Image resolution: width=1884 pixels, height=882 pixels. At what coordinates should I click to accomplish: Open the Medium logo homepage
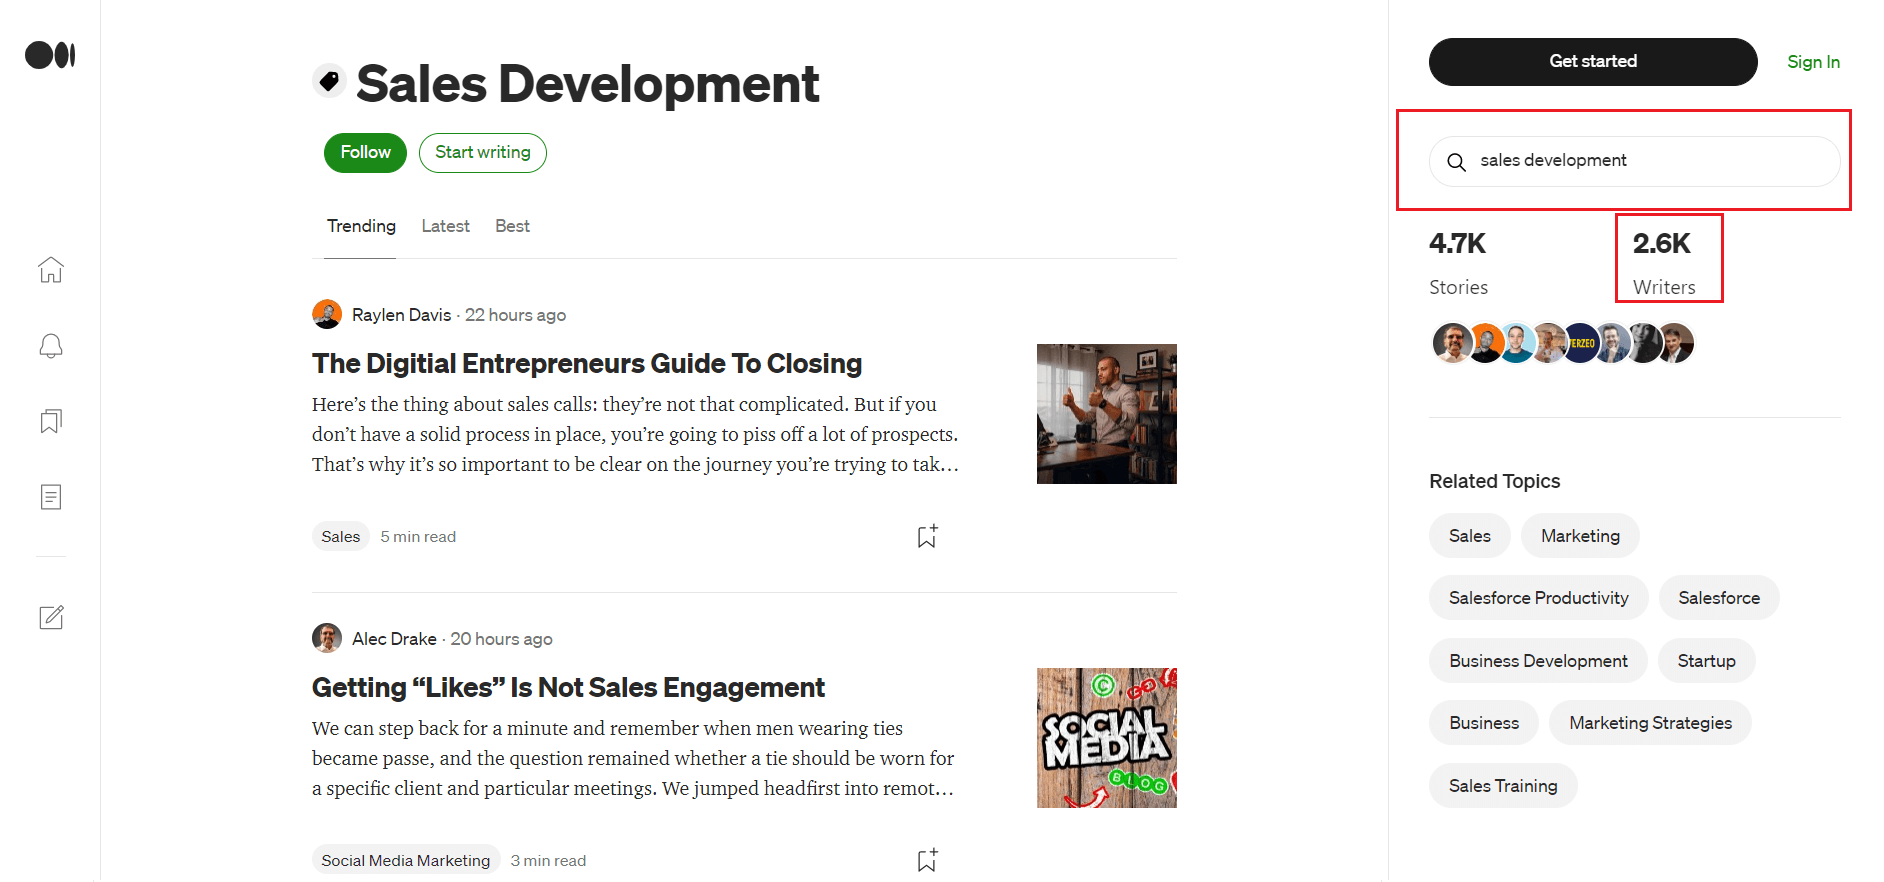coord(50,55)
